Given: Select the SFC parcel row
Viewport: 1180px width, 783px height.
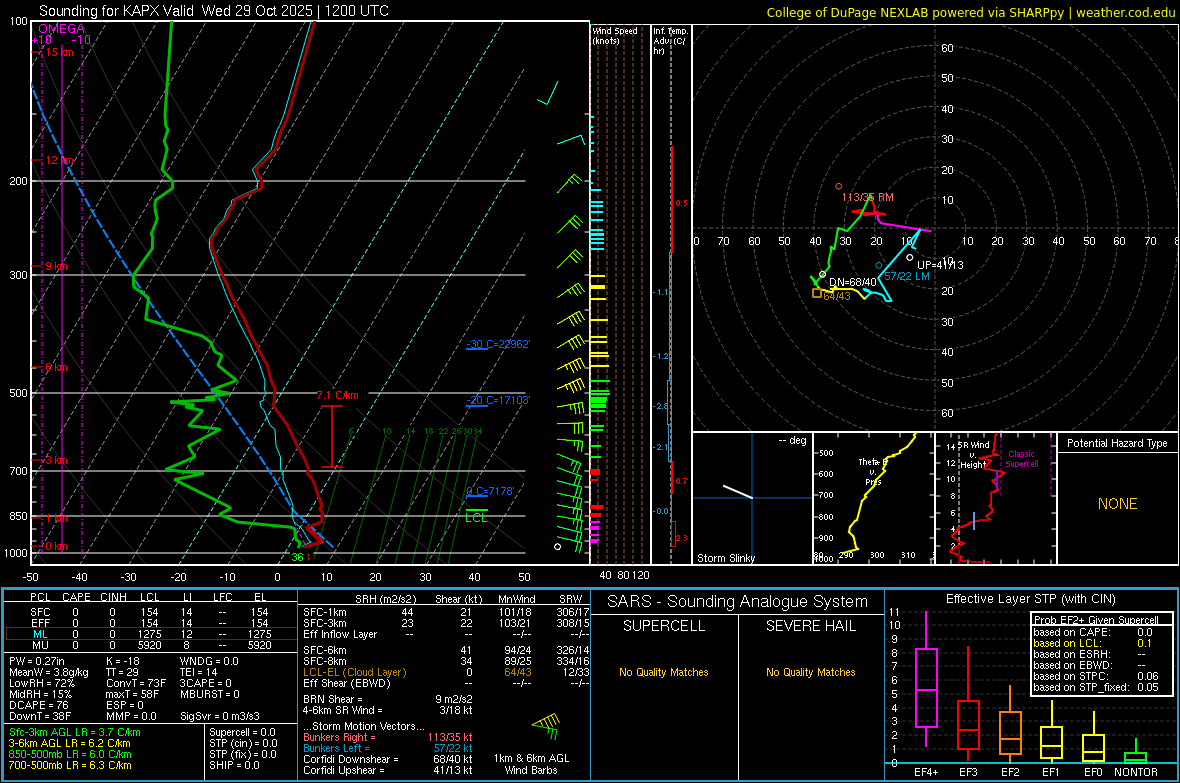Looking at the screenshot, I should click(151, 612).
